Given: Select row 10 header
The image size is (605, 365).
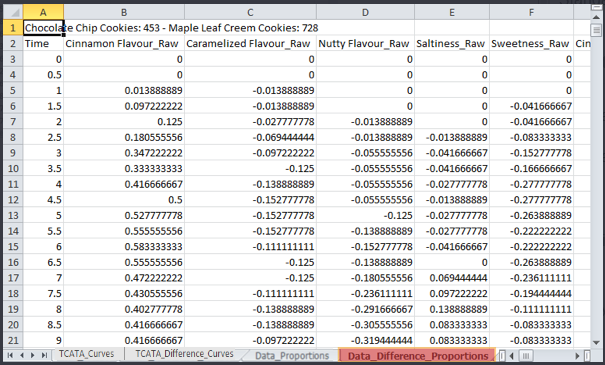Looking at the screenshot, I should (13, 169).
